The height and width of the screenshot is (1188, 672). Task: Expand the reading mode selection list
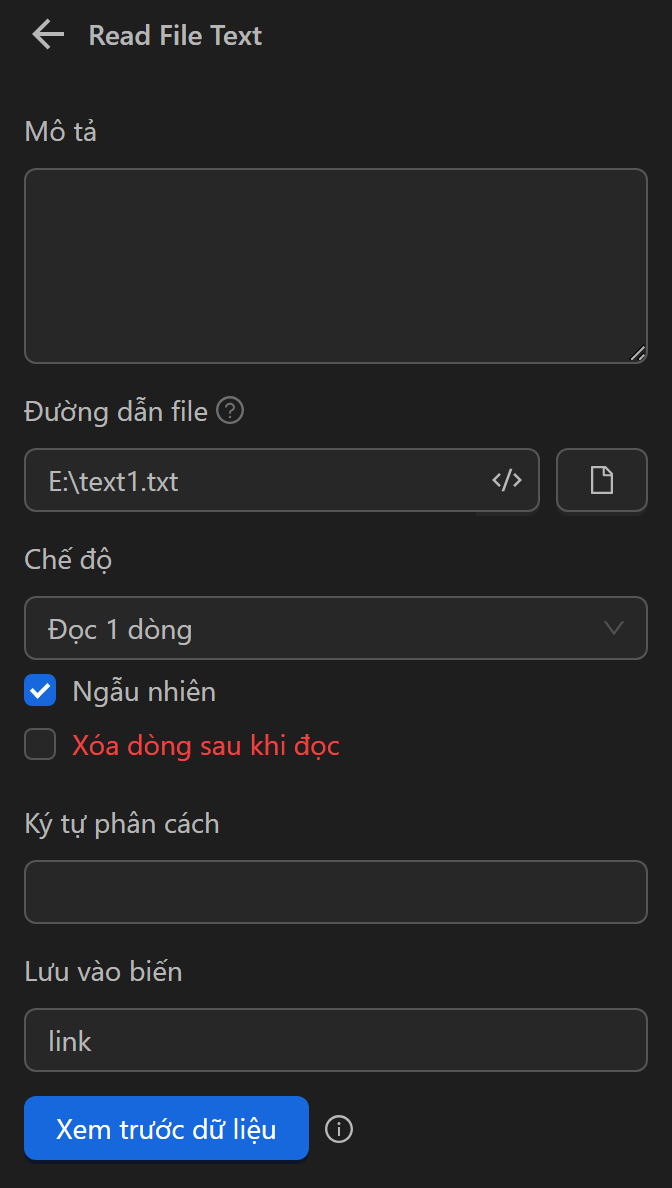point(335,628)
